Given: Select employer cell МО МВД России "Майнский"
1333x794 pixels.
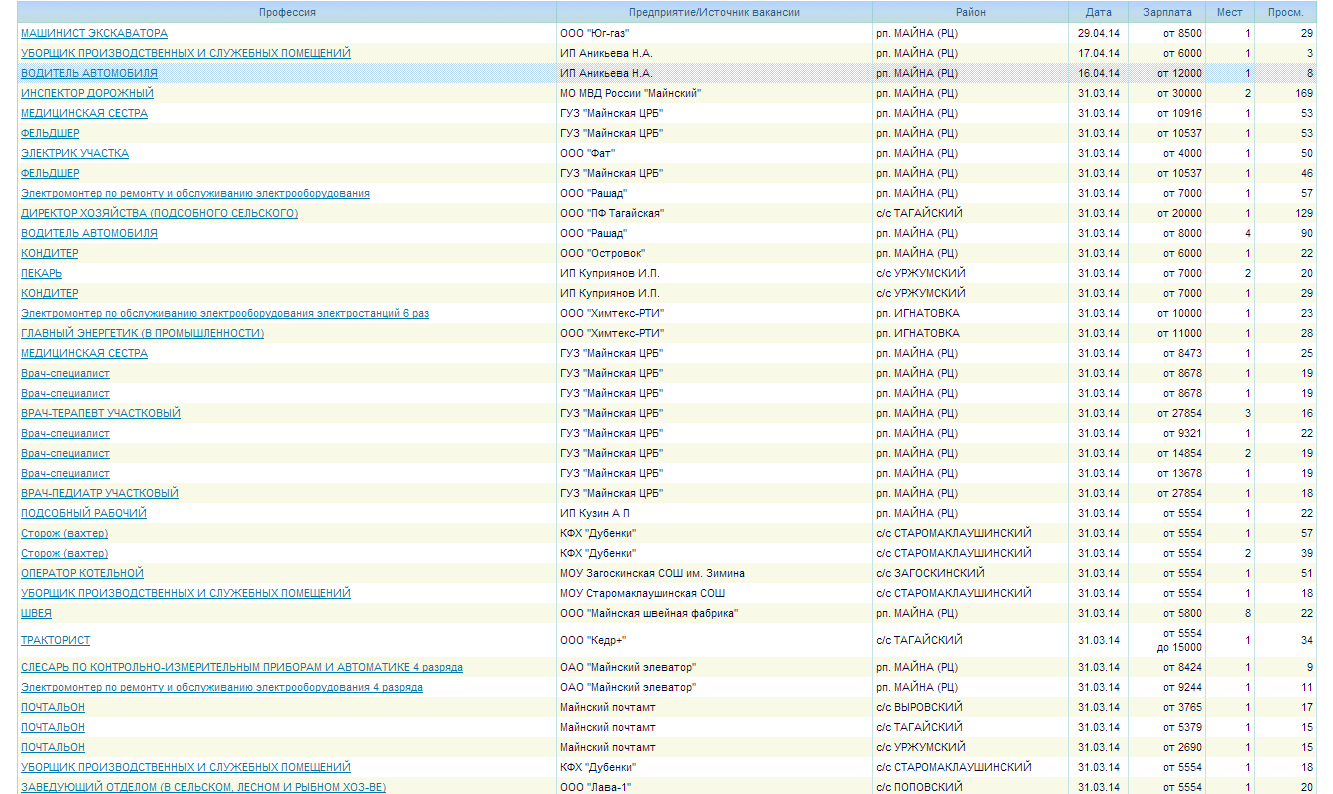Looking at the screenshot, I should pos(714,93).
